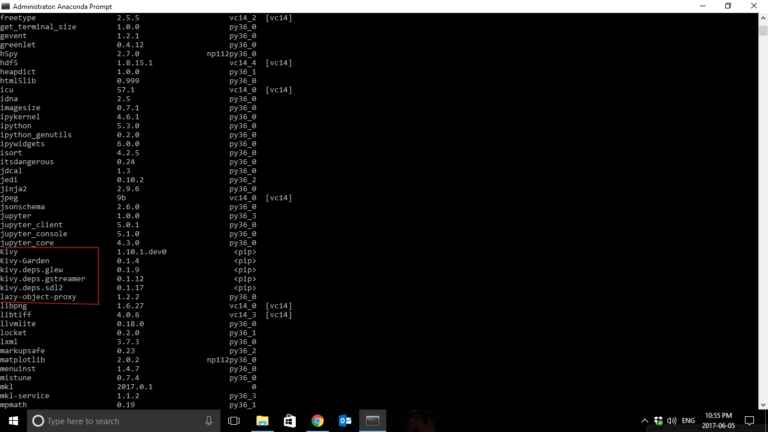This screenshot has height=432, width=768.
Task: Click the jupyter_console package name
Action: coord(34,234)
